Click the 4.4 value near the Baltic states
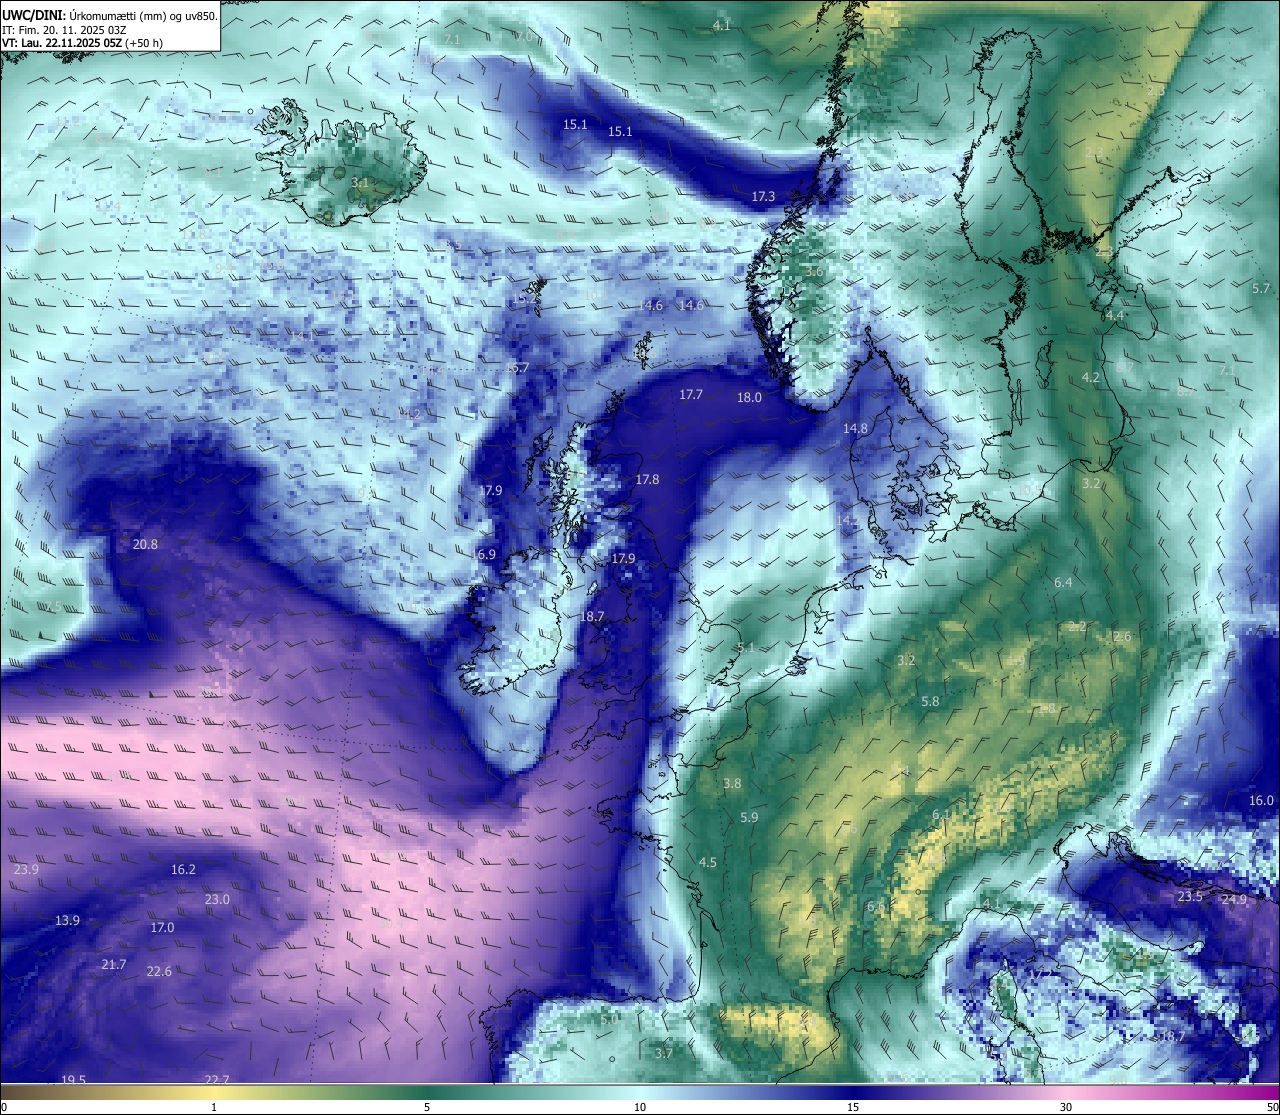The image size is (1280, 1115). (1115, 315)
